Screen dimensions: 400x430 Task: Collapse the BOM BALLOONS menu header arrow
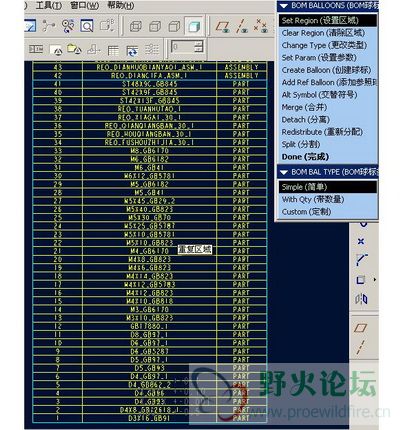[284, 6]
